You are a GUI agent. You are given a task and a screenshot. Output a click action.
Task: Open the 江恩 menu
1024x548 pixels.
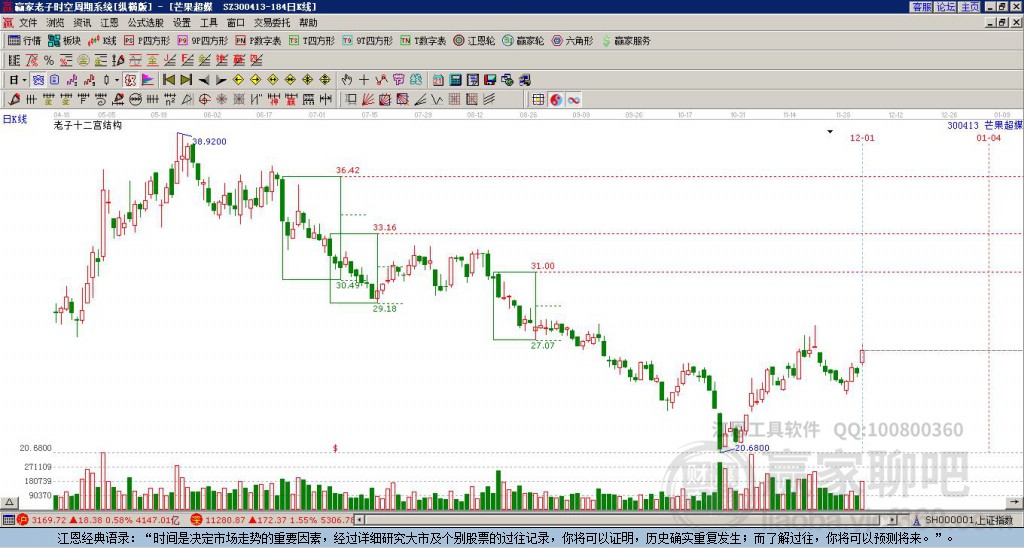point(110,23)
